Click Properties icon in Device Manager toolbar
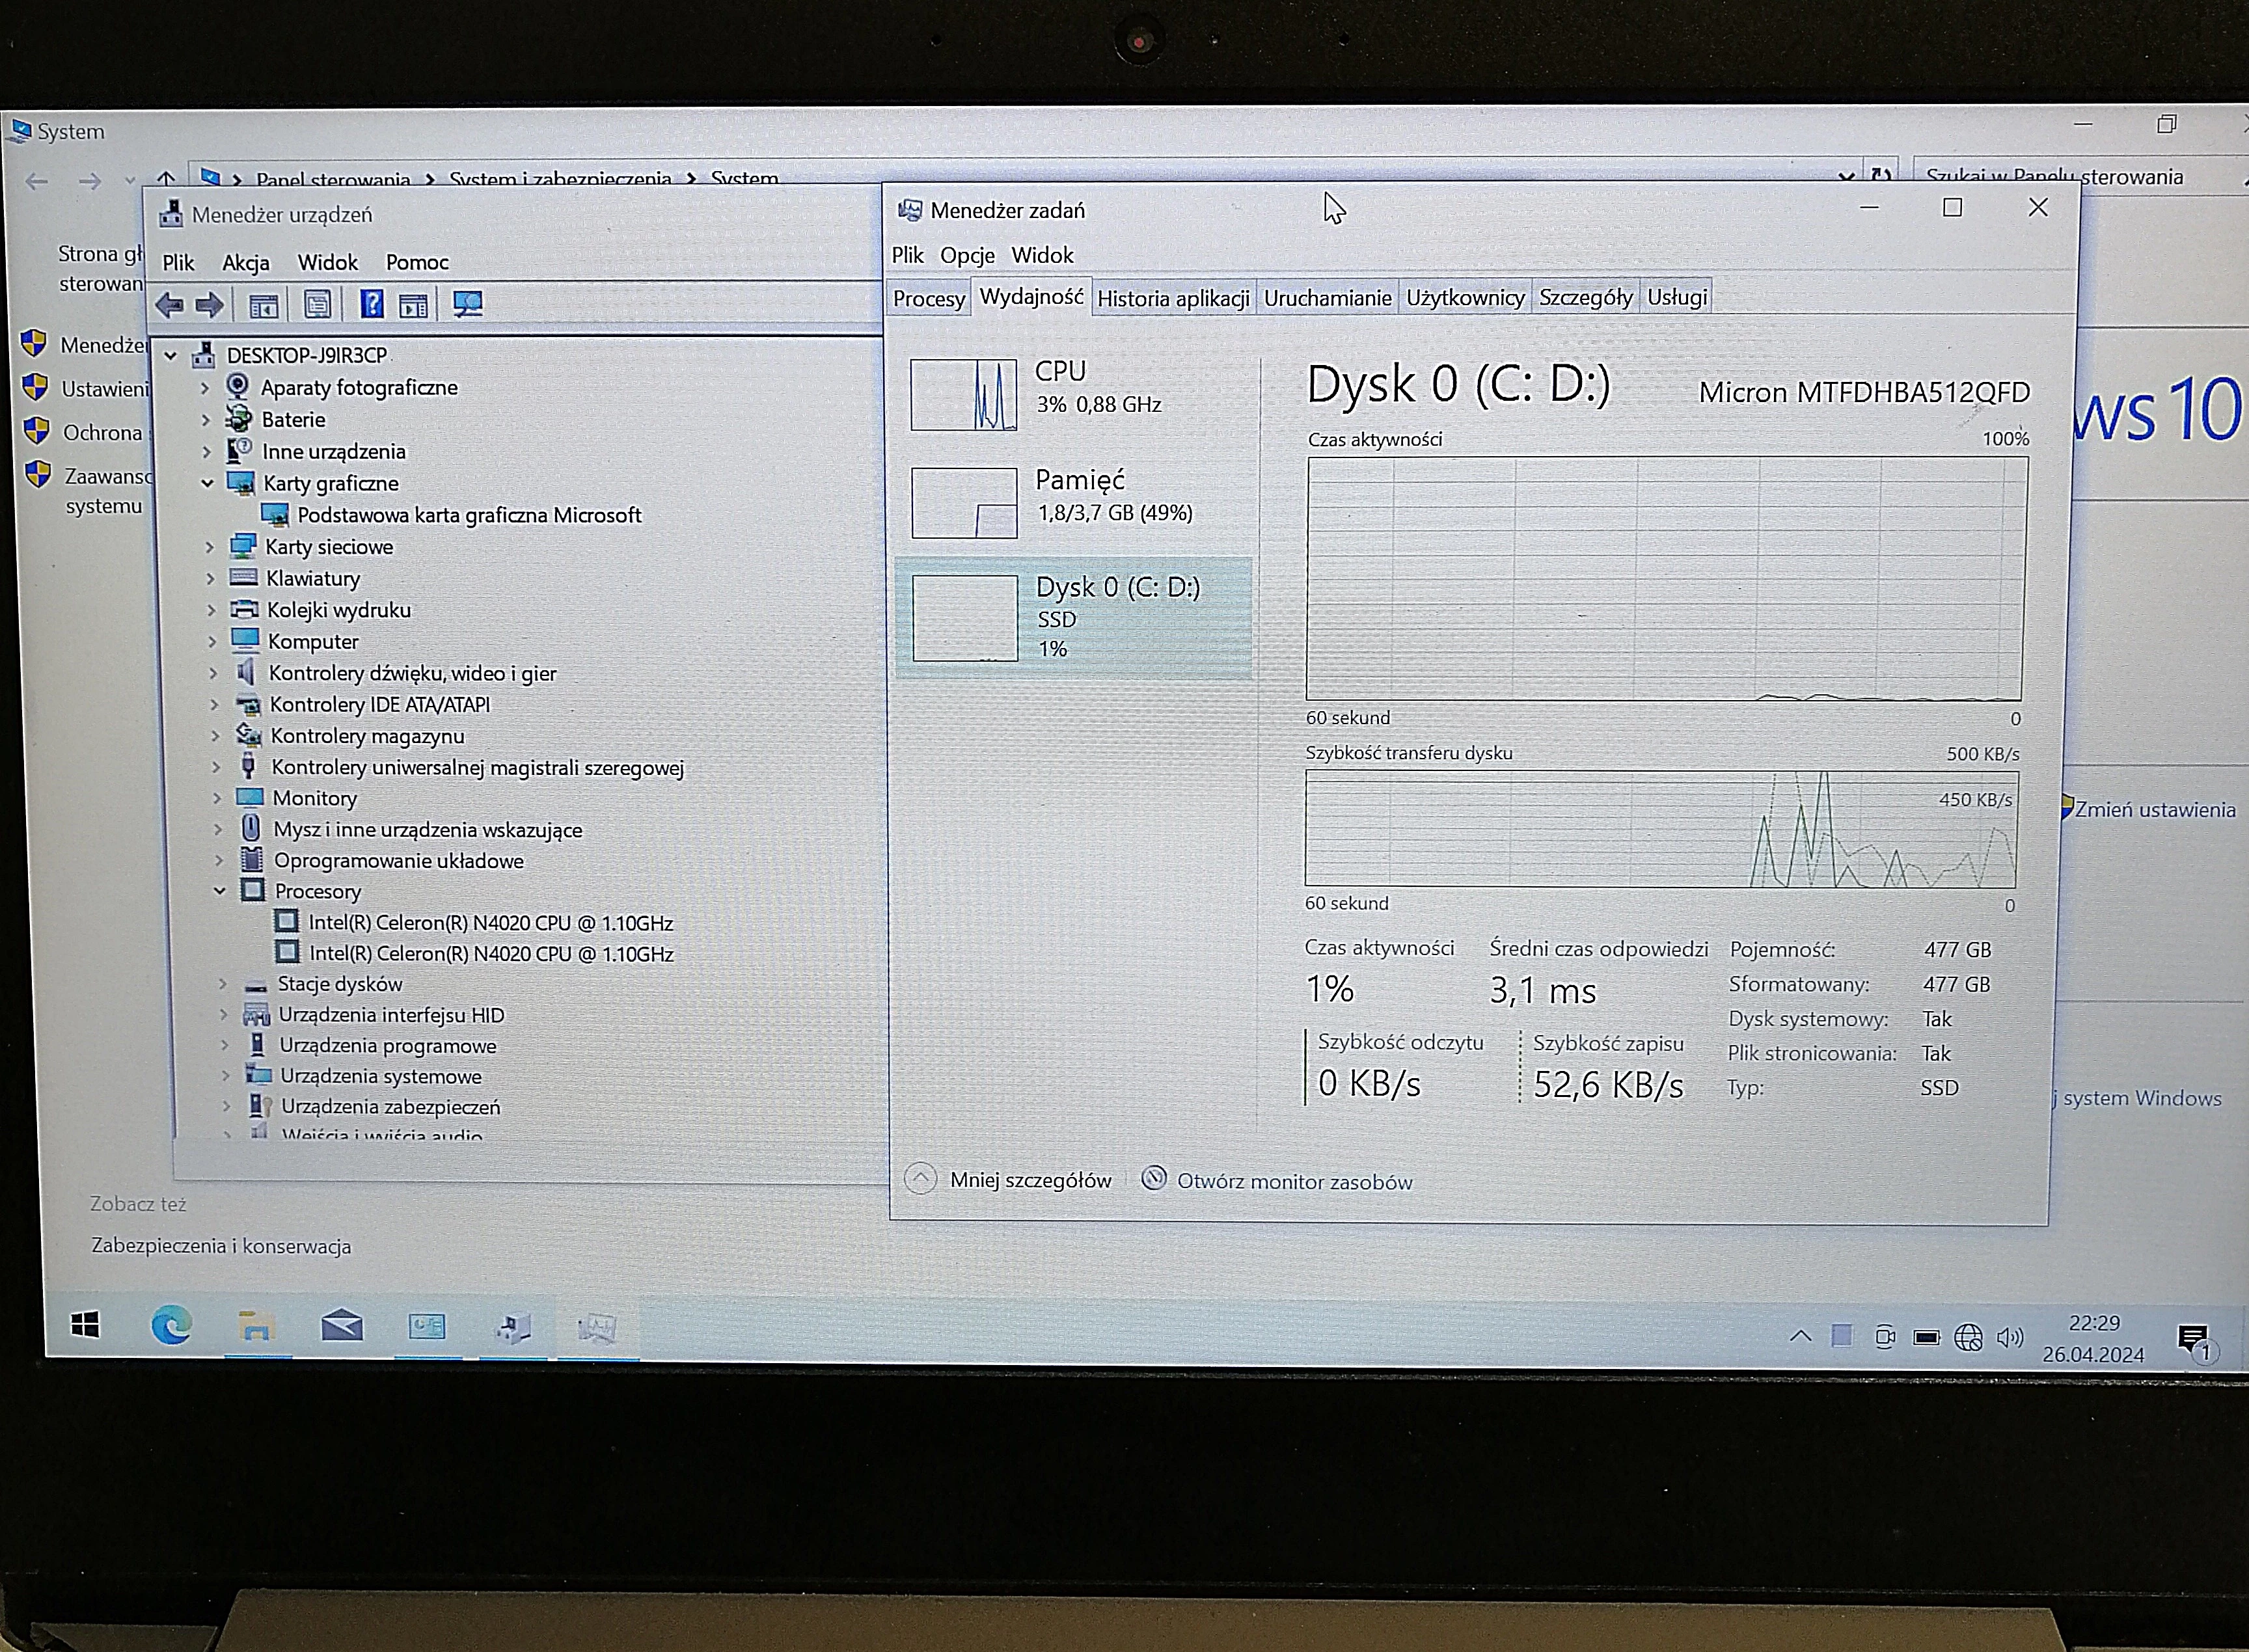This screenshot has width=2249, height=1652. [317, 305]
